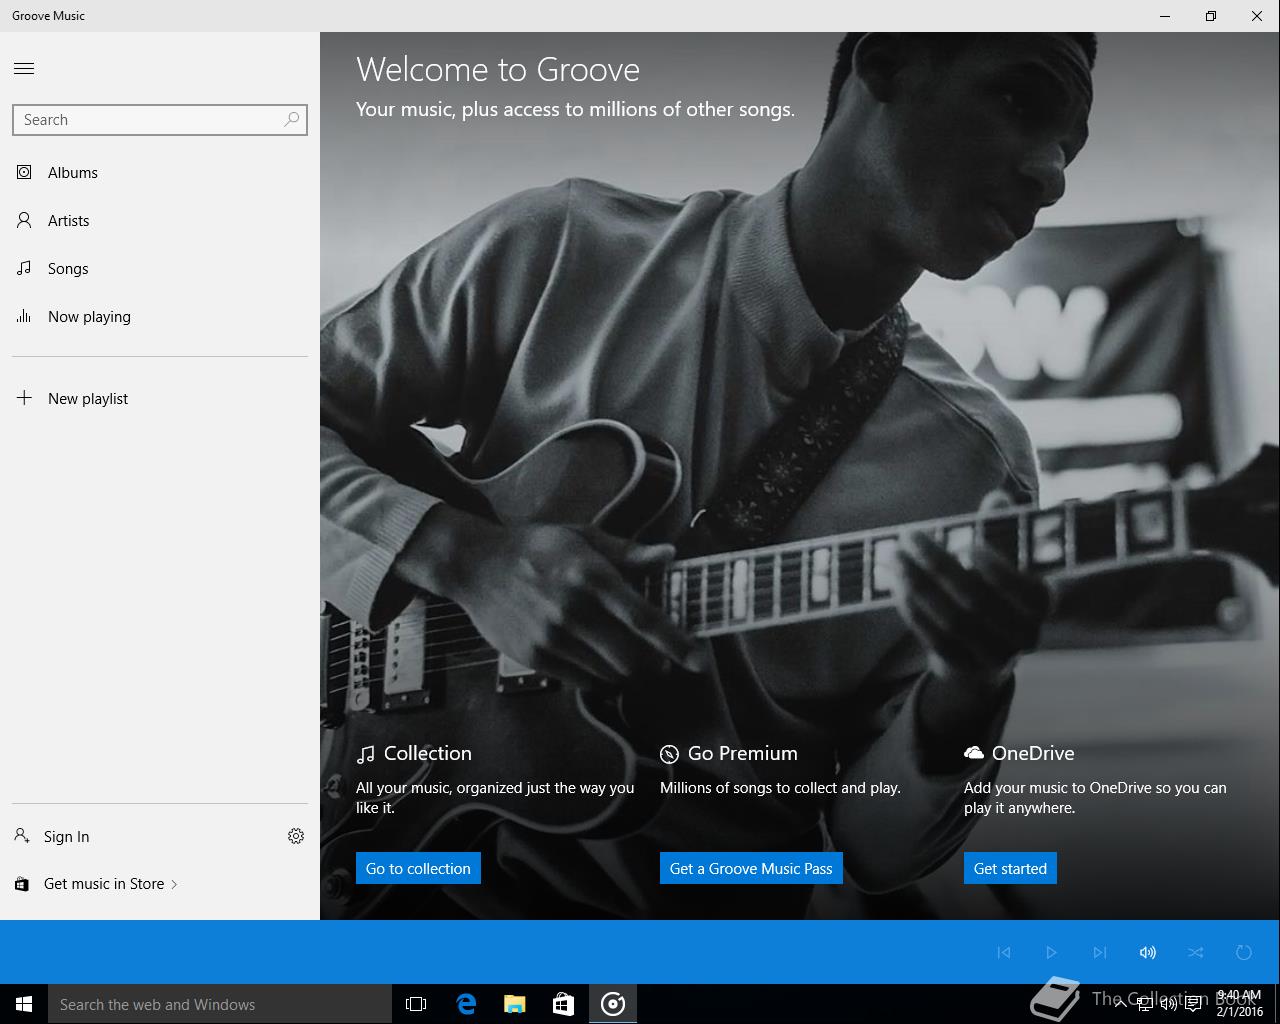Click the Albums disc icon

point(24,172)
